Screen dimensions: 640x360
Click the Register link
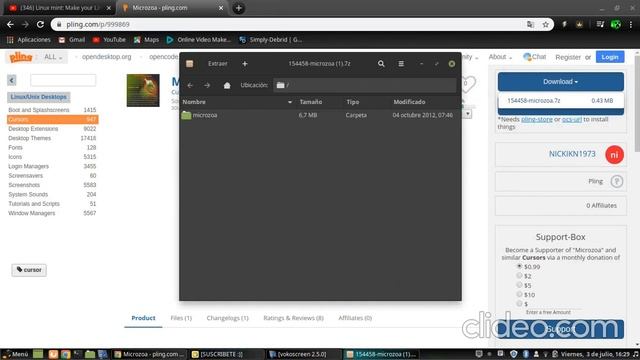568,58
